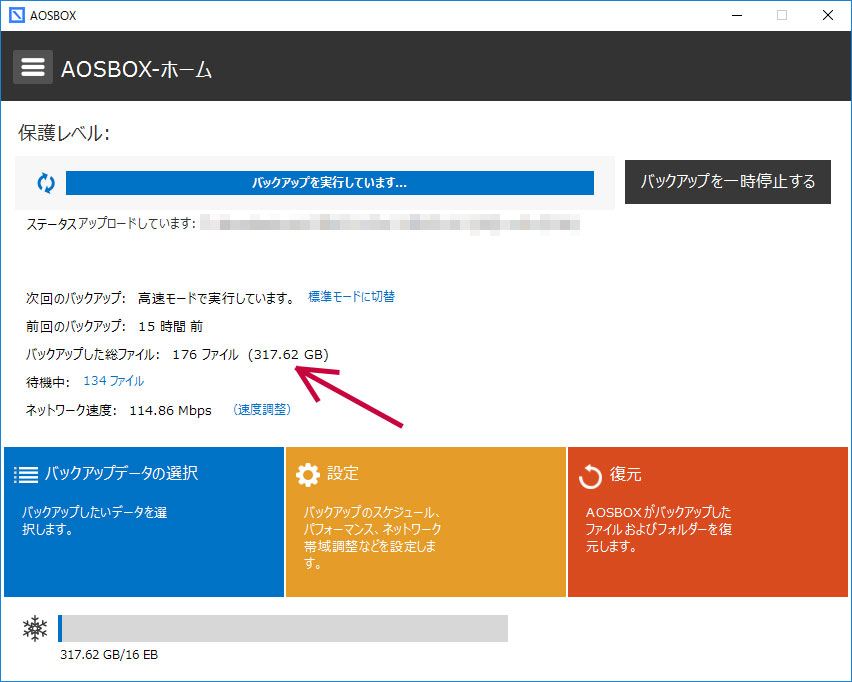
Task: Click the storage usage bar
Action: coord(283,628)
